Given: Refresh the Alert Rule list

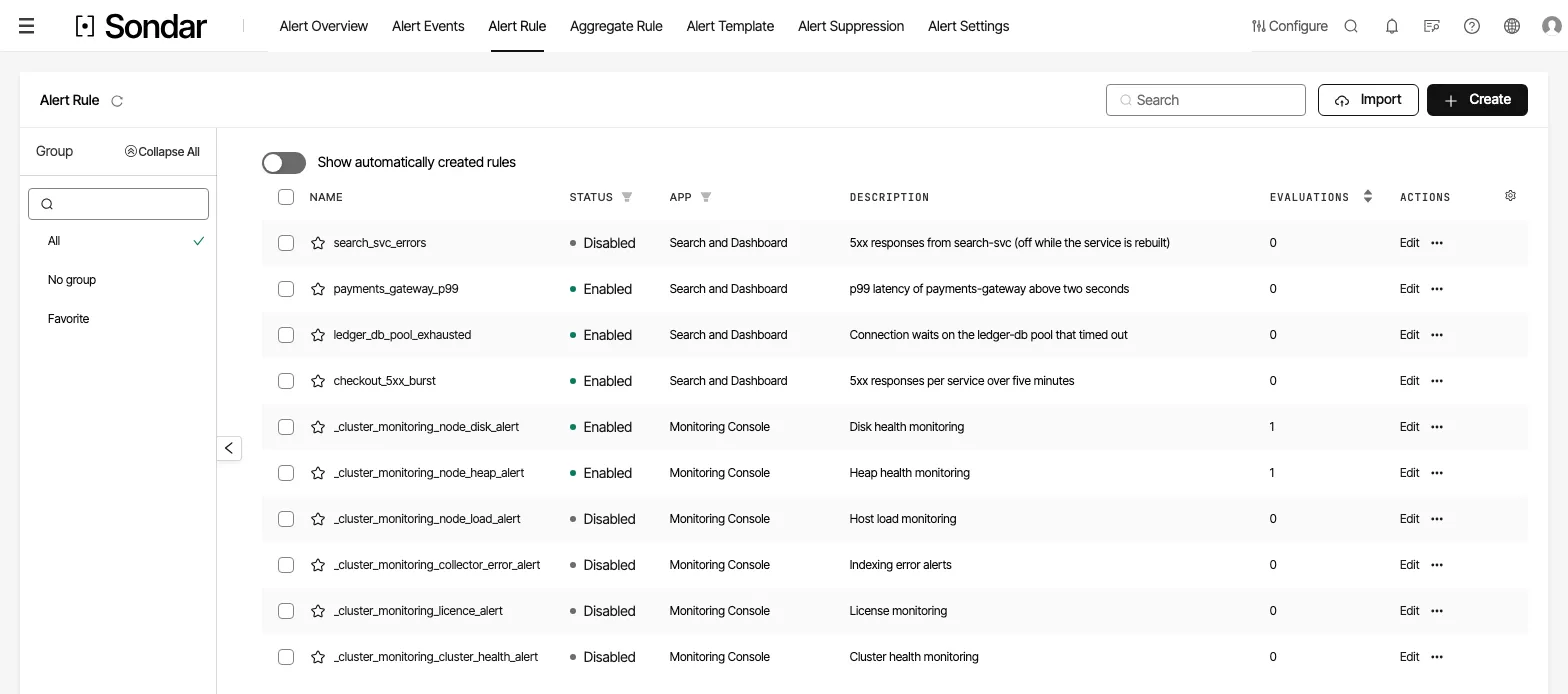Looking at the screenshot, I should point(117,101).
